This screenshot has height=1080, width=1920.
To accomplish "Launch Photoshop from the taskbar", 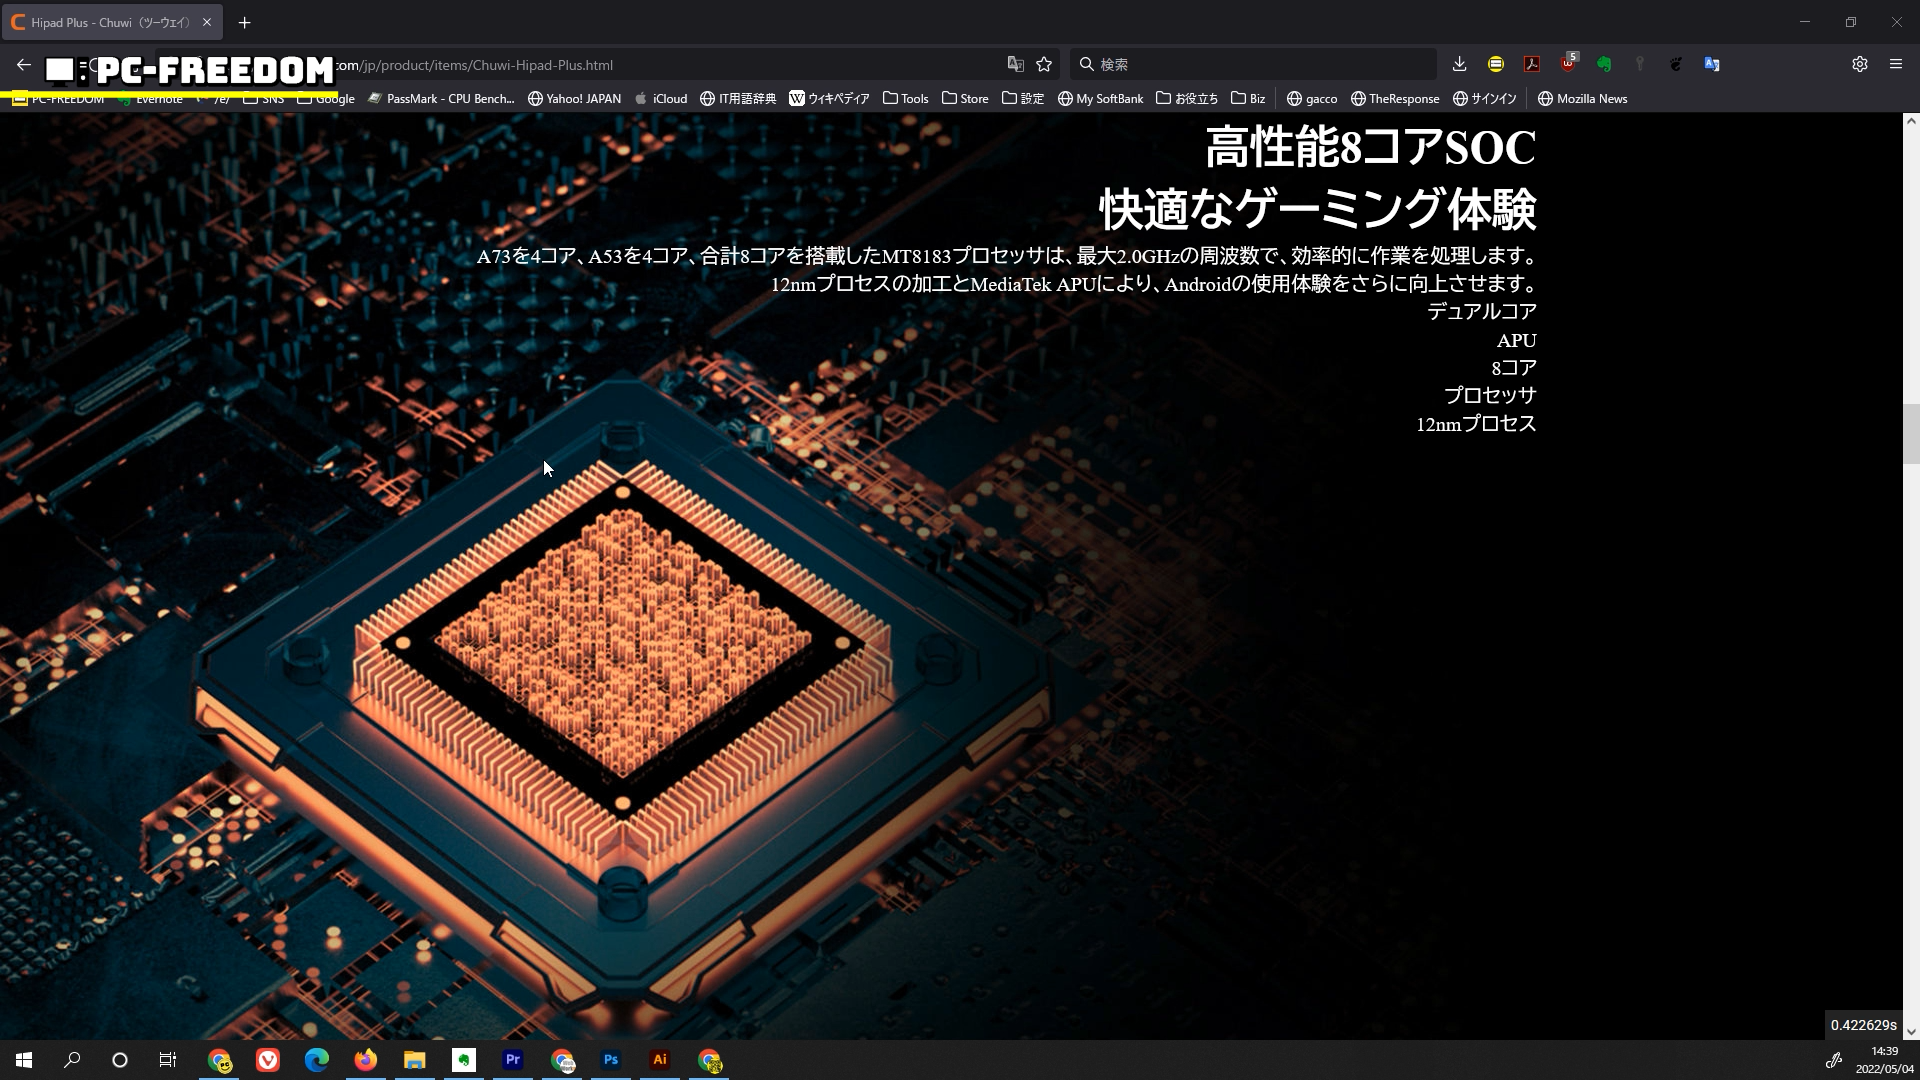I will [611, 1060].
